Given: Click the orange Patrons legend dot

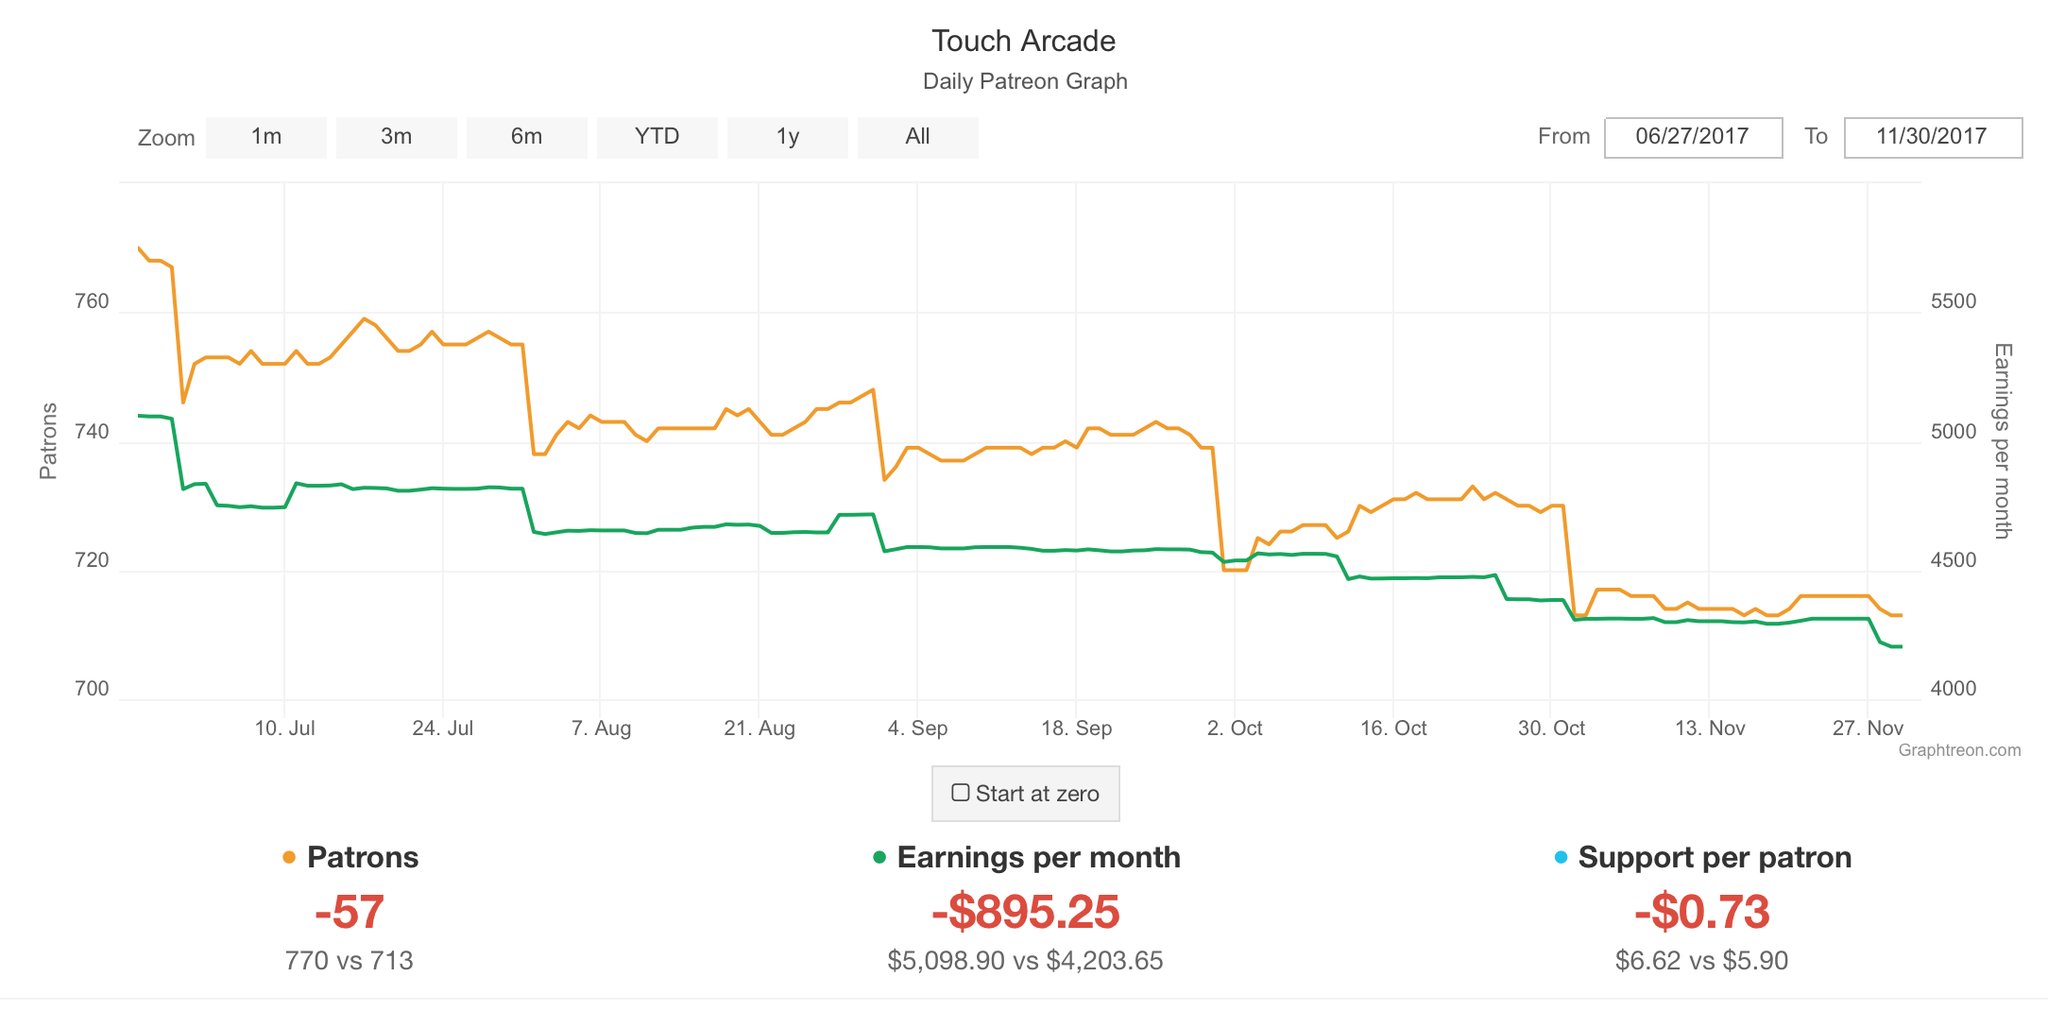Looking at the screenshot, I should pos(289,857).
